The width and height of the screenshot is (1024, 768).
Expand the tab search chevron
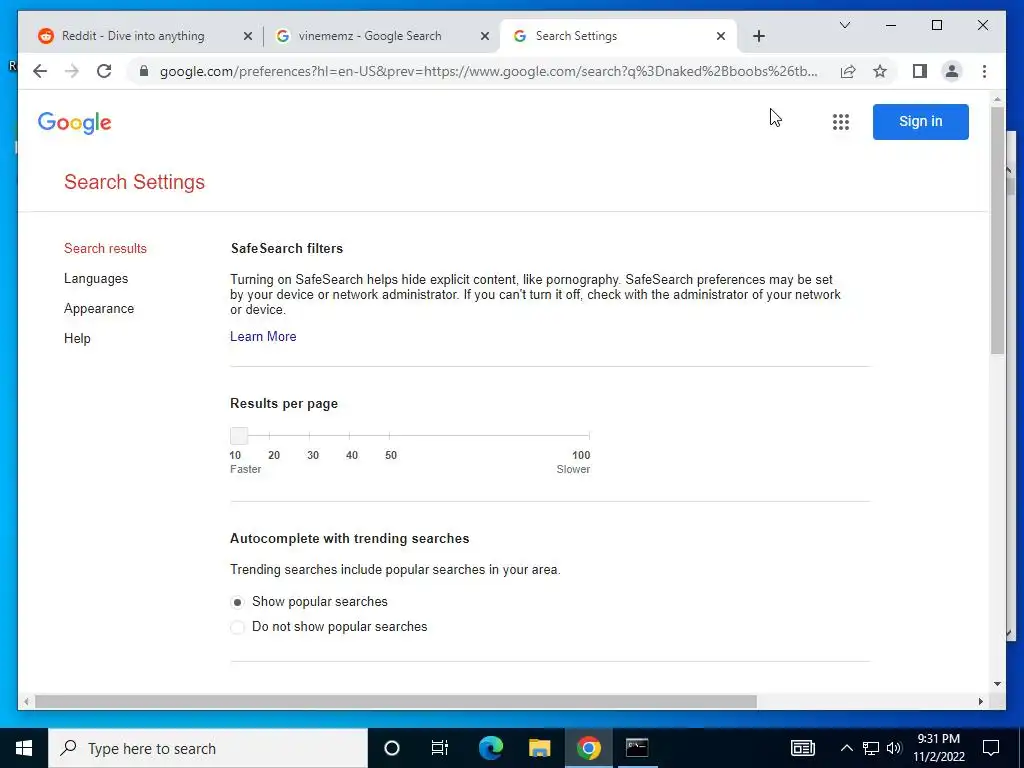click(844, 25)
